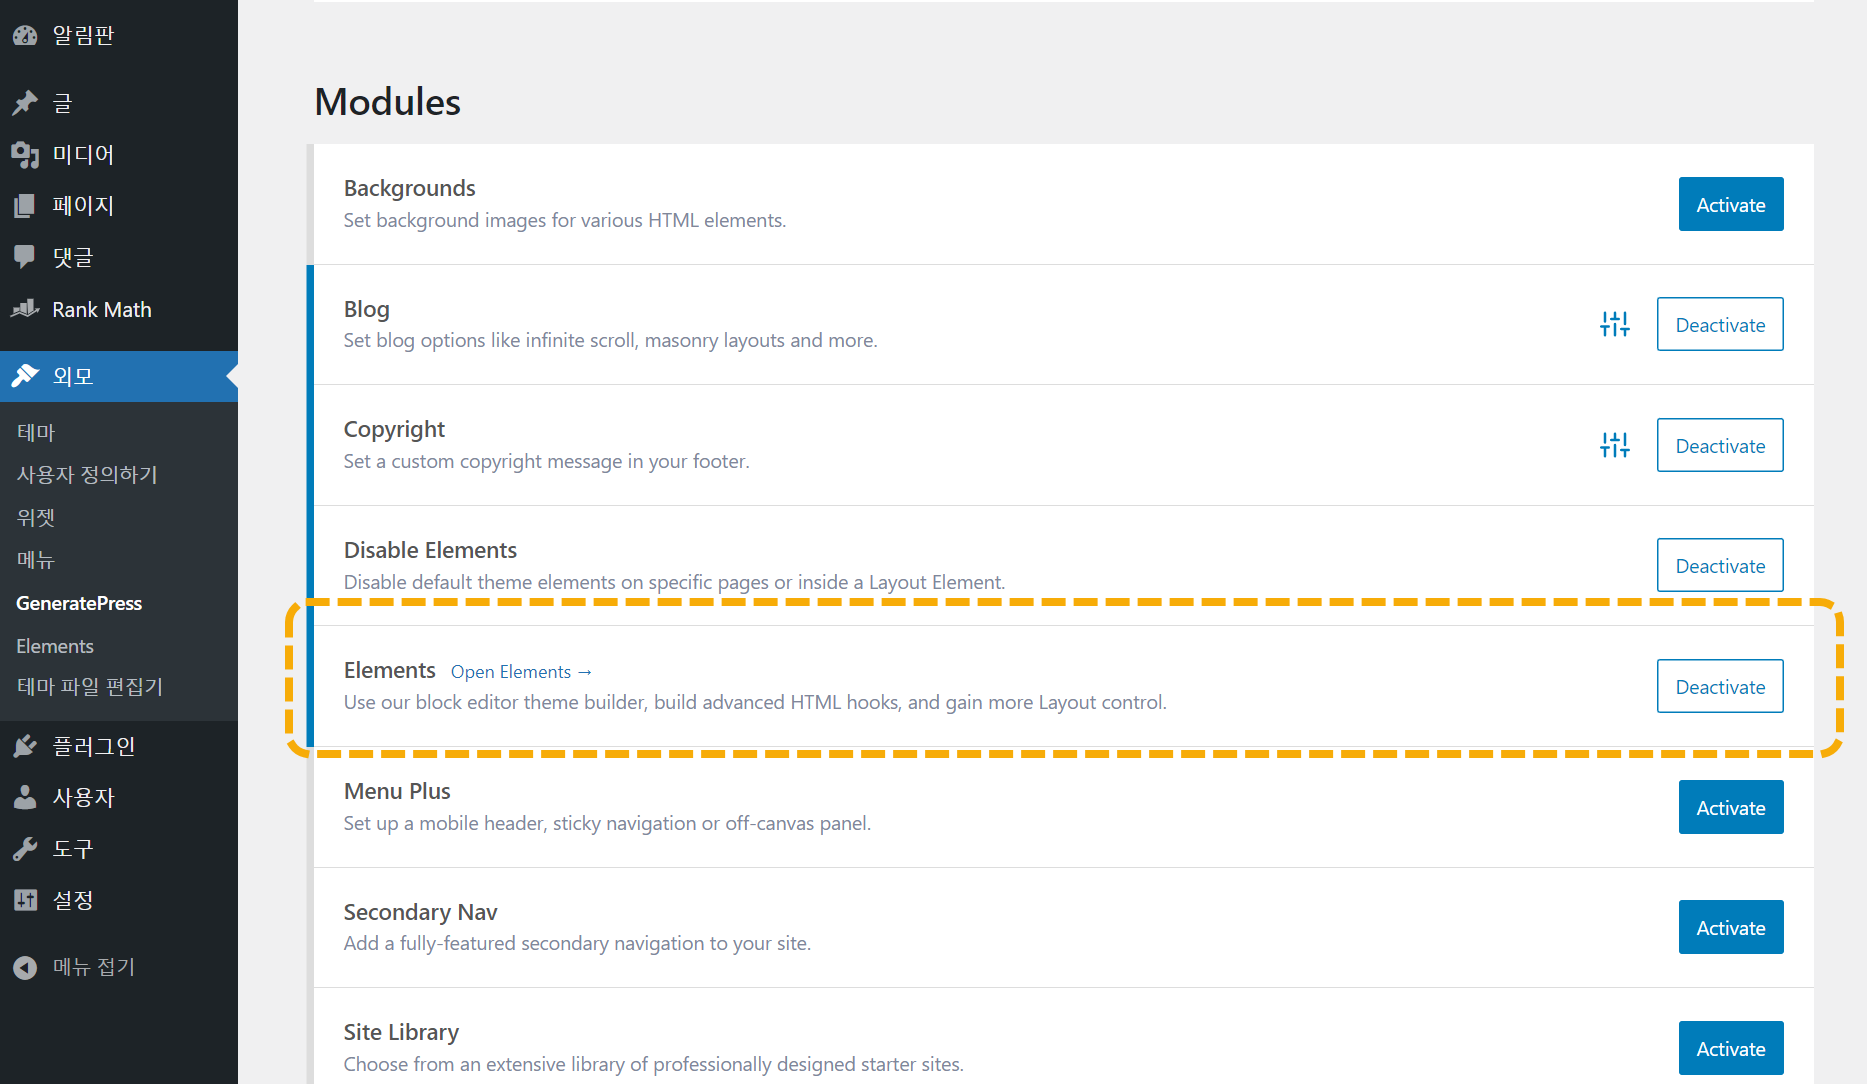1867x1084 pixels.
Task: Activate the Secondary Nav module
Action: pos(1731,927)
